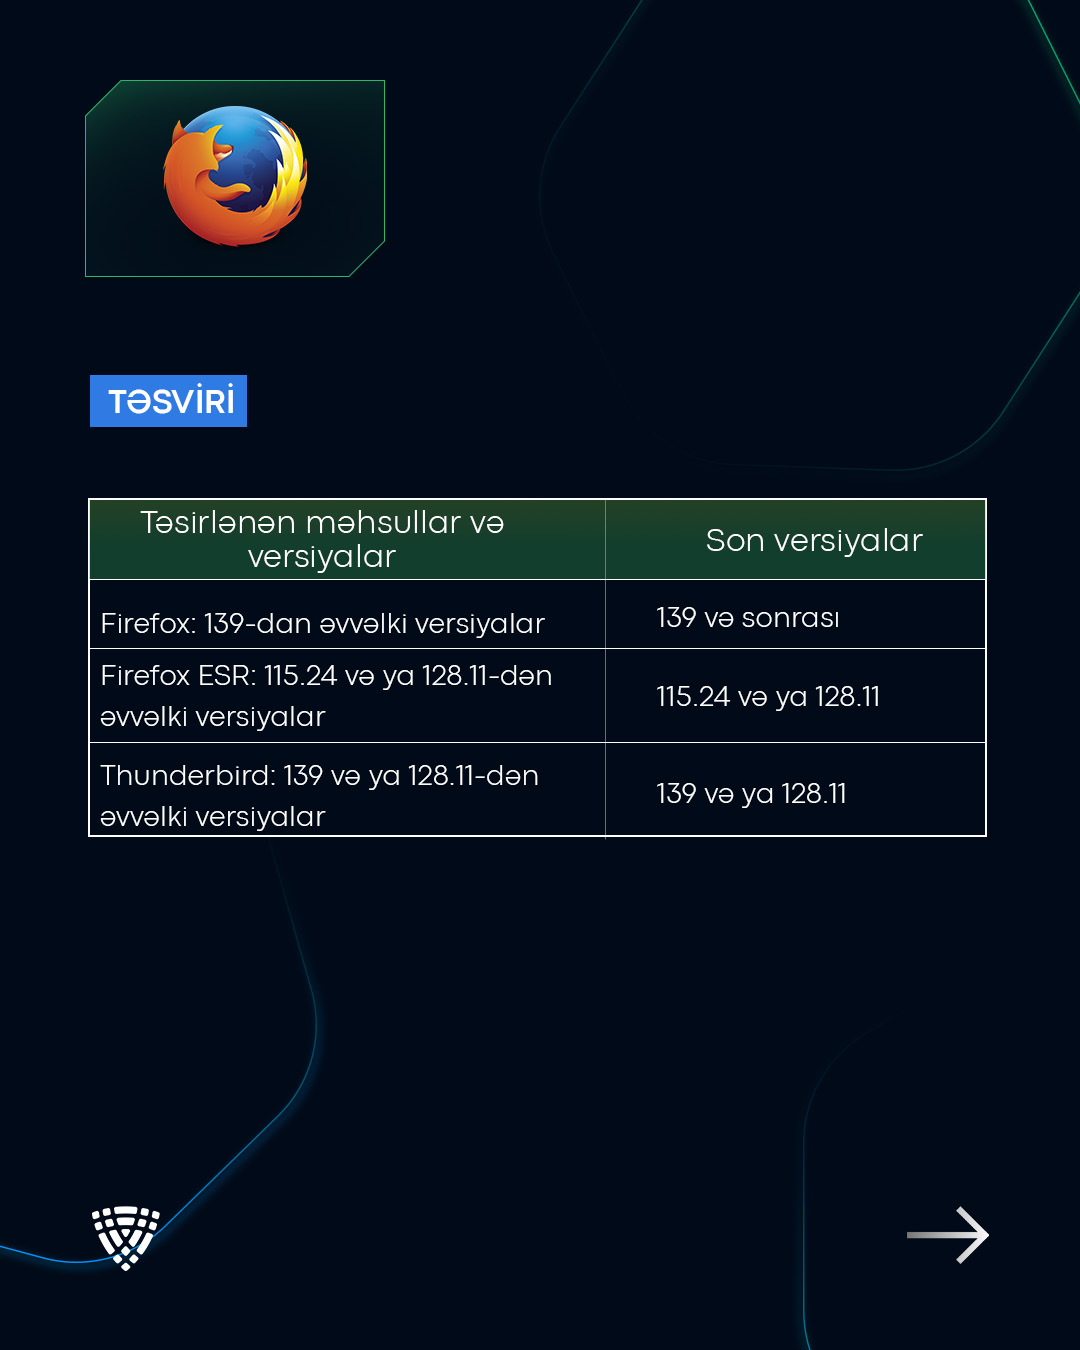The width and height of the screenshot is (1080, 1350).
Task: Click the Firefox logo icon
Action: click(236, 176)
